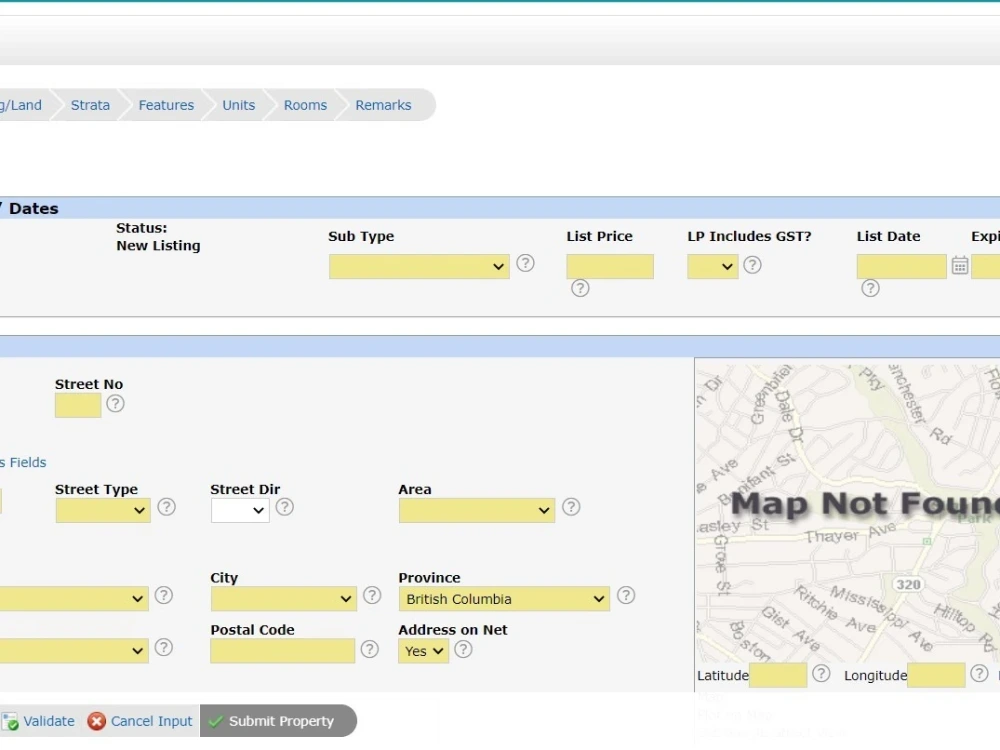The image size is (1000, 750).
Task: Click inside the List Price field
Action: (x=610, y=266)
